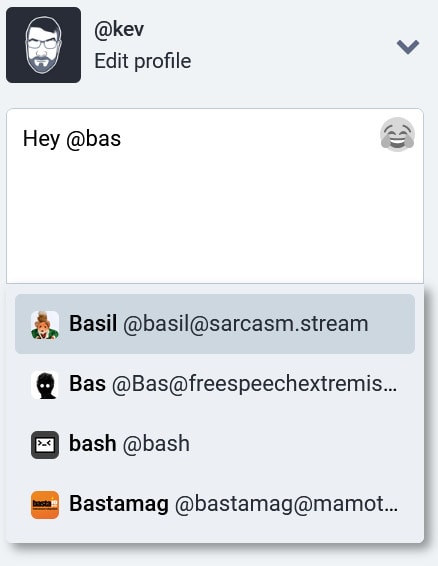Screen dimensions: 438x566
Task: Click Basil's fox avatar icon
Action: (x=45, y=325)
